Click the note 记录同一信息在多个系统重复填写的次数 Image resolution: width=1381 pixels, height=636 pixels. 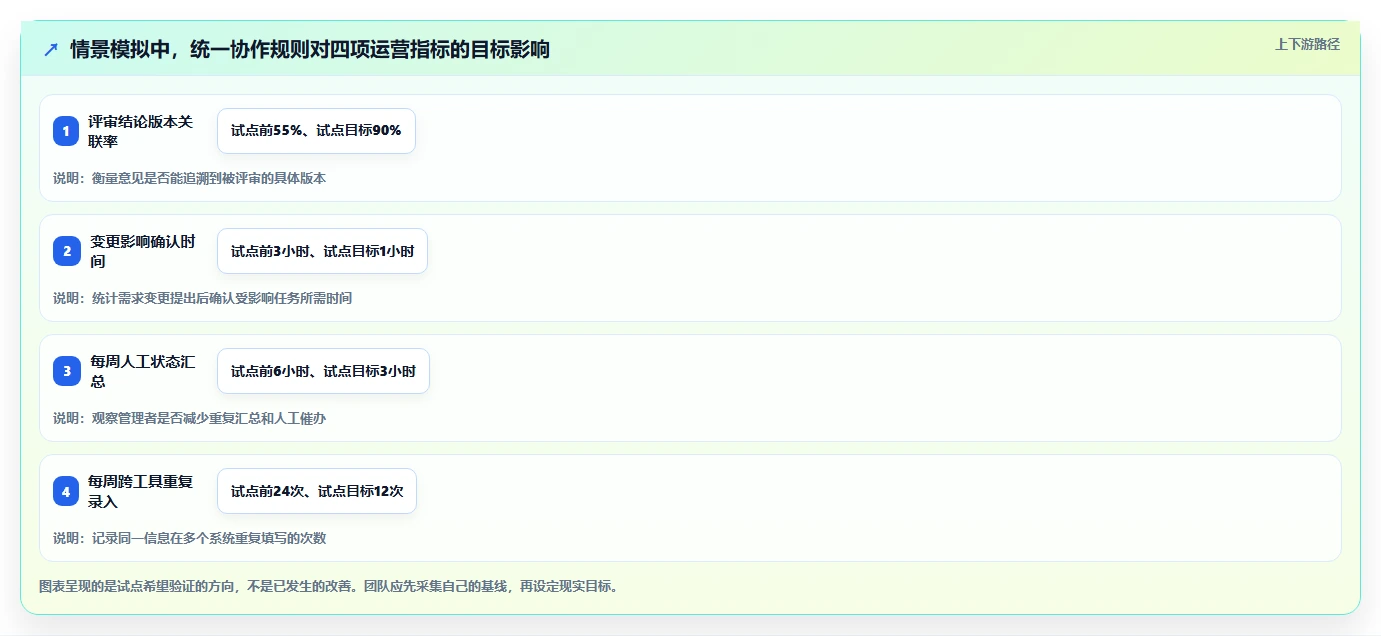click(208, 538)
